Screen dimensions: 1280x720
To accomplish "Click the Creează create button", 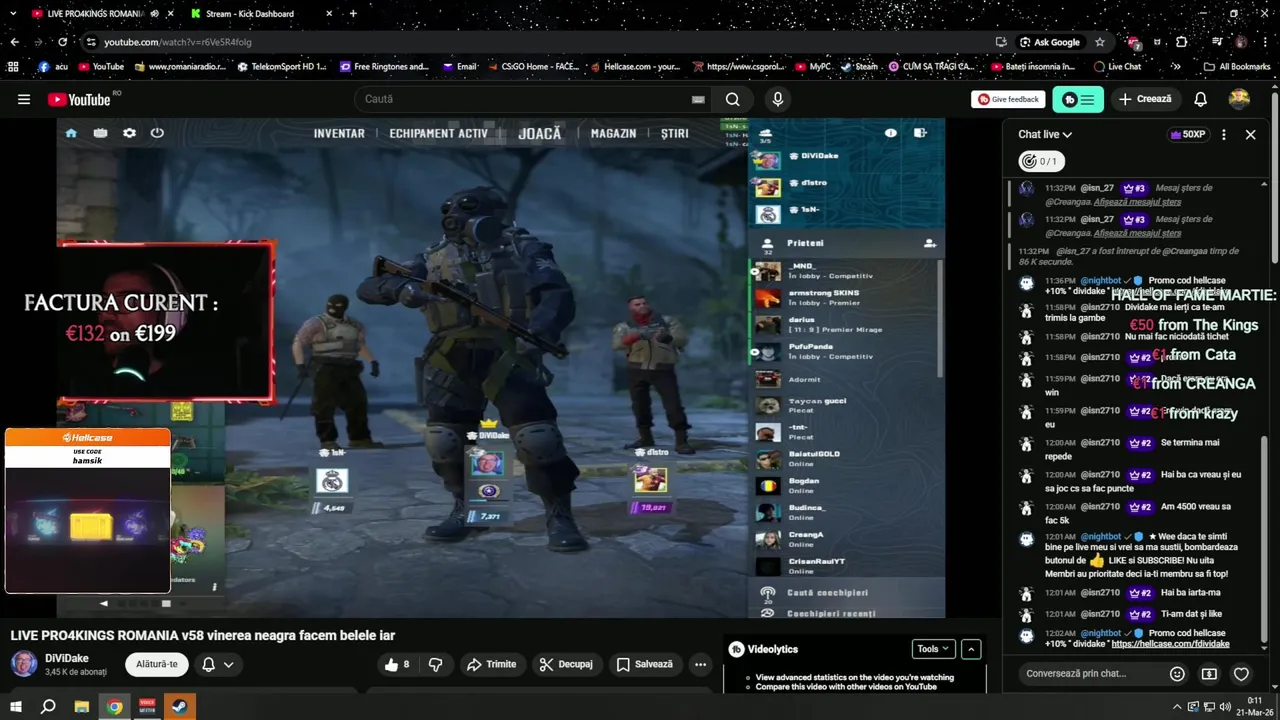I will pyautogui.click(x=1145, y=99).
